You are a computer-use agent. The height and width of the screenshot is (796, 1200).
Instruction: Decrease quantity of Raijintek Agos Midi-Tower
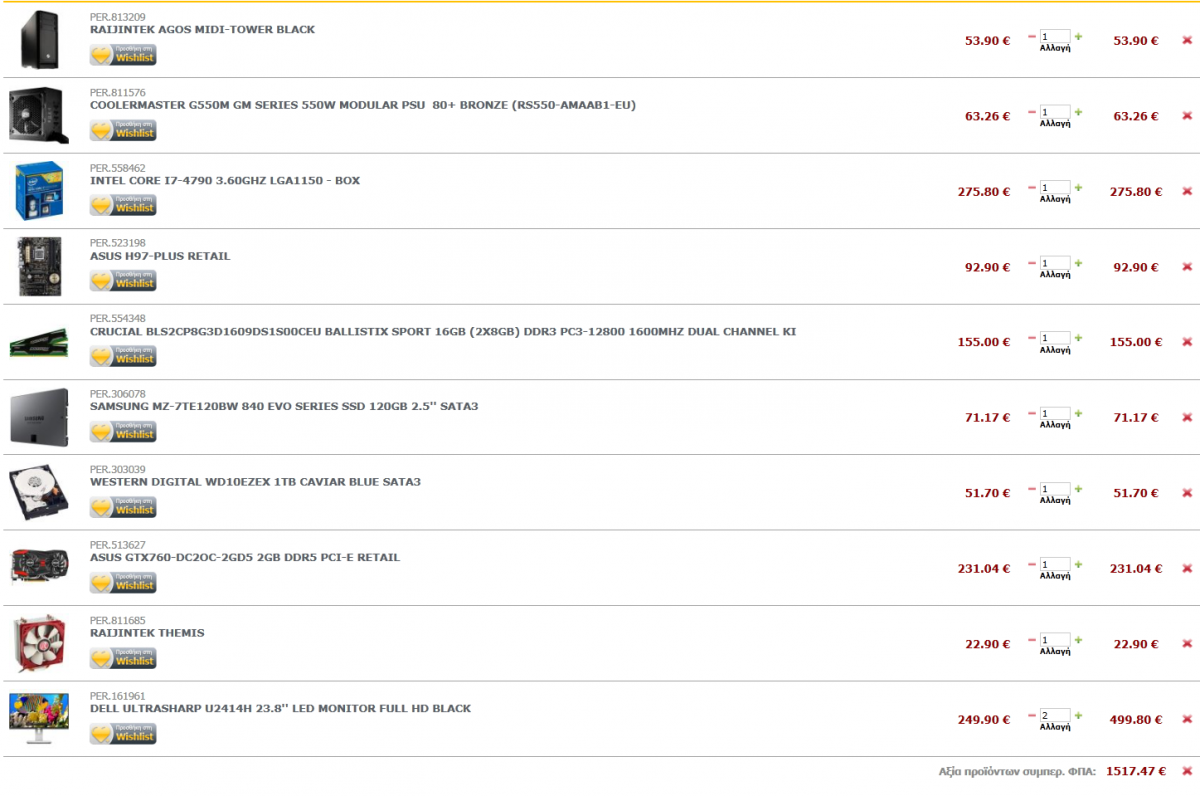coord(1032,36)
